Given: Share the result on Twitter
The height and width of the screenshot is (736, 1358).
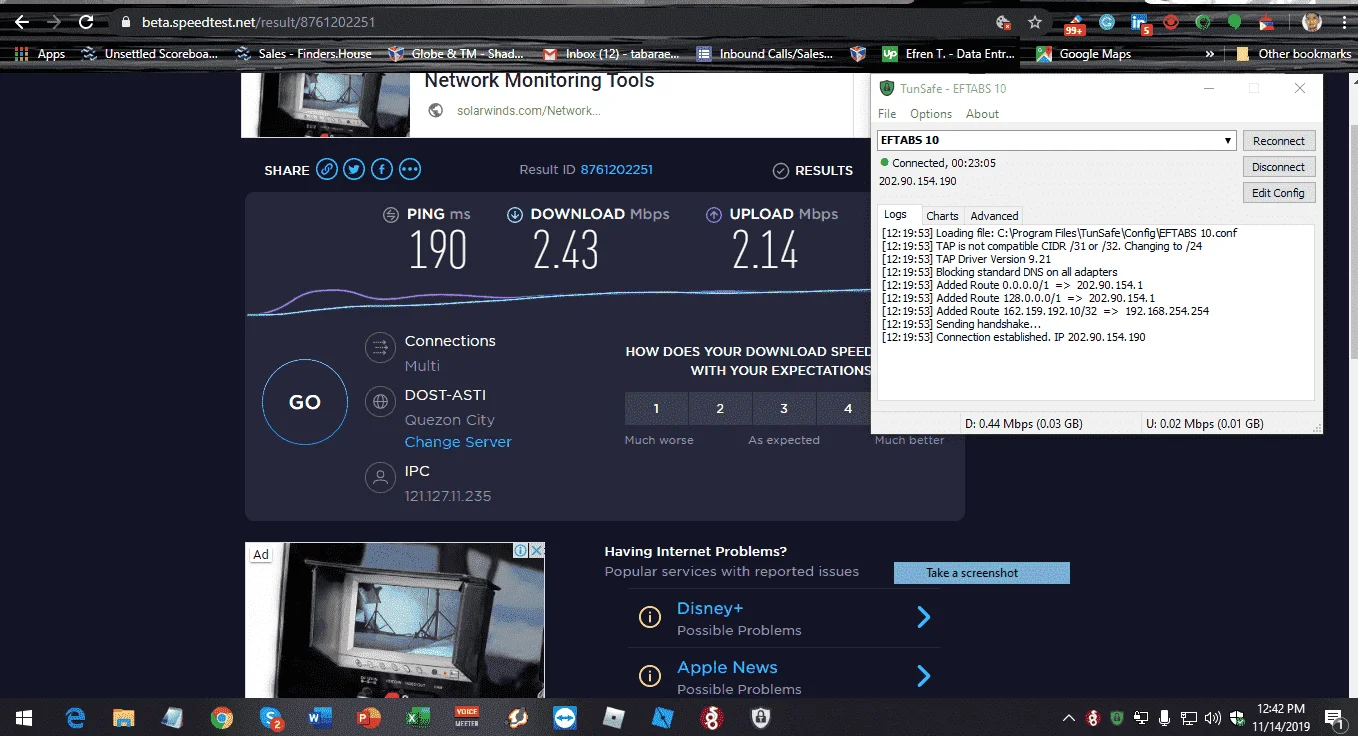Looking at the screenshot, I should coord(354,170).
